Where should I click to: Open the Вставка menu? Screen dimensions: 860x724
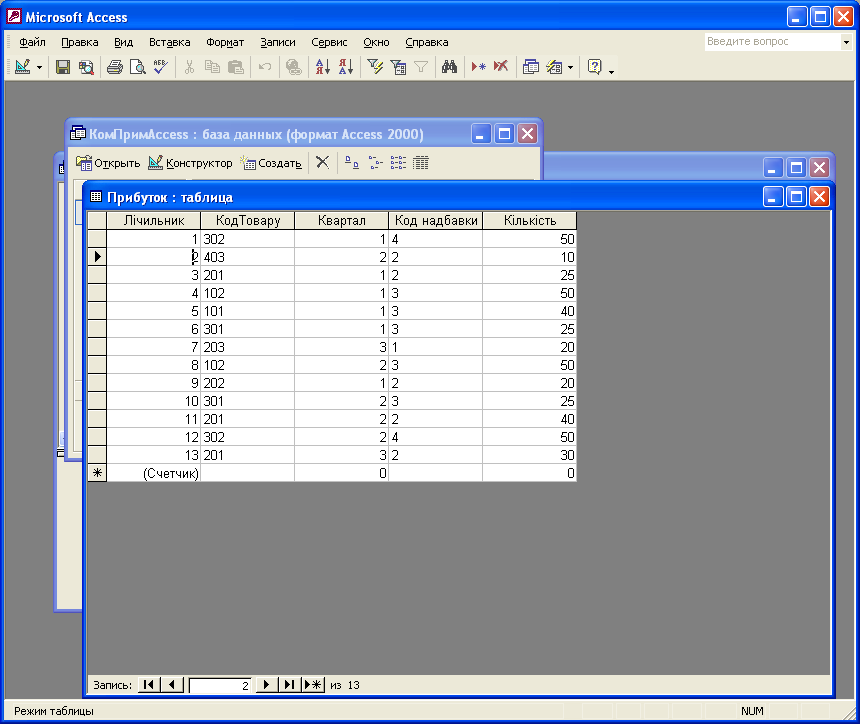(x=170, y=42)
